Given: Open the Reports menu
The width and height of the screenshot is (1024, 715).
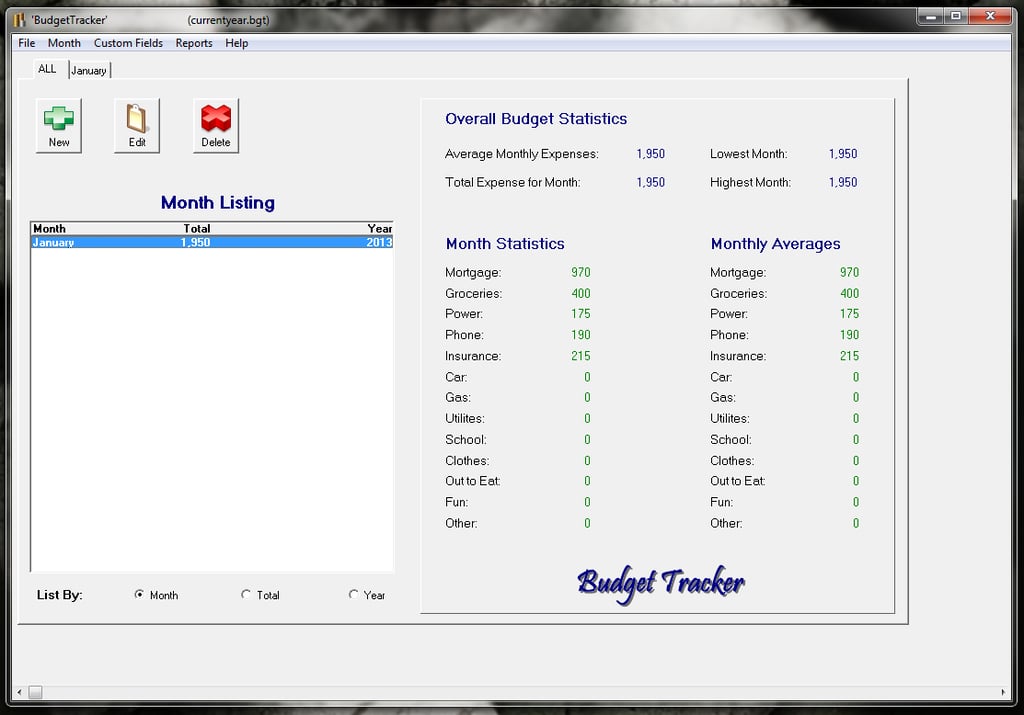Looking at the screenshot, I should 194,43.
